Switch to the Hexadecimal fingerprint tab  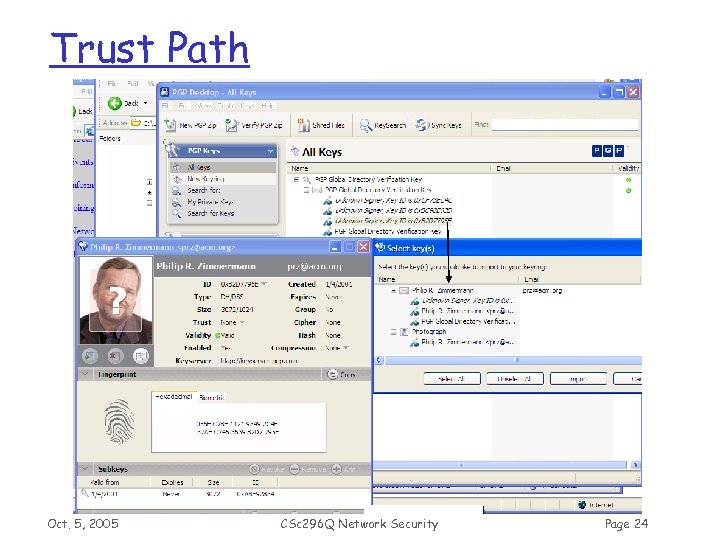174,397
